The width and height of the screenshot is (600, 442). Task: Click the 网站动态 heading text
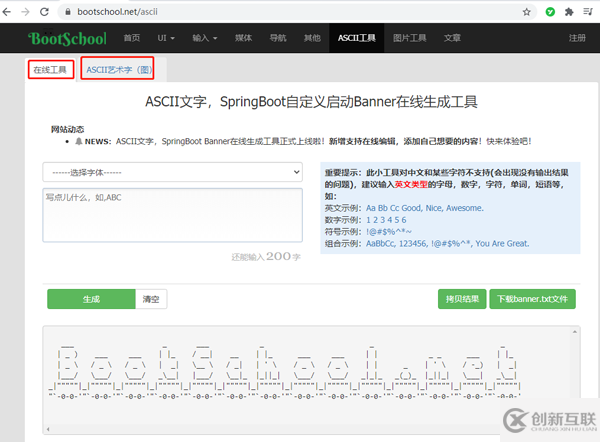pos(67,129)
